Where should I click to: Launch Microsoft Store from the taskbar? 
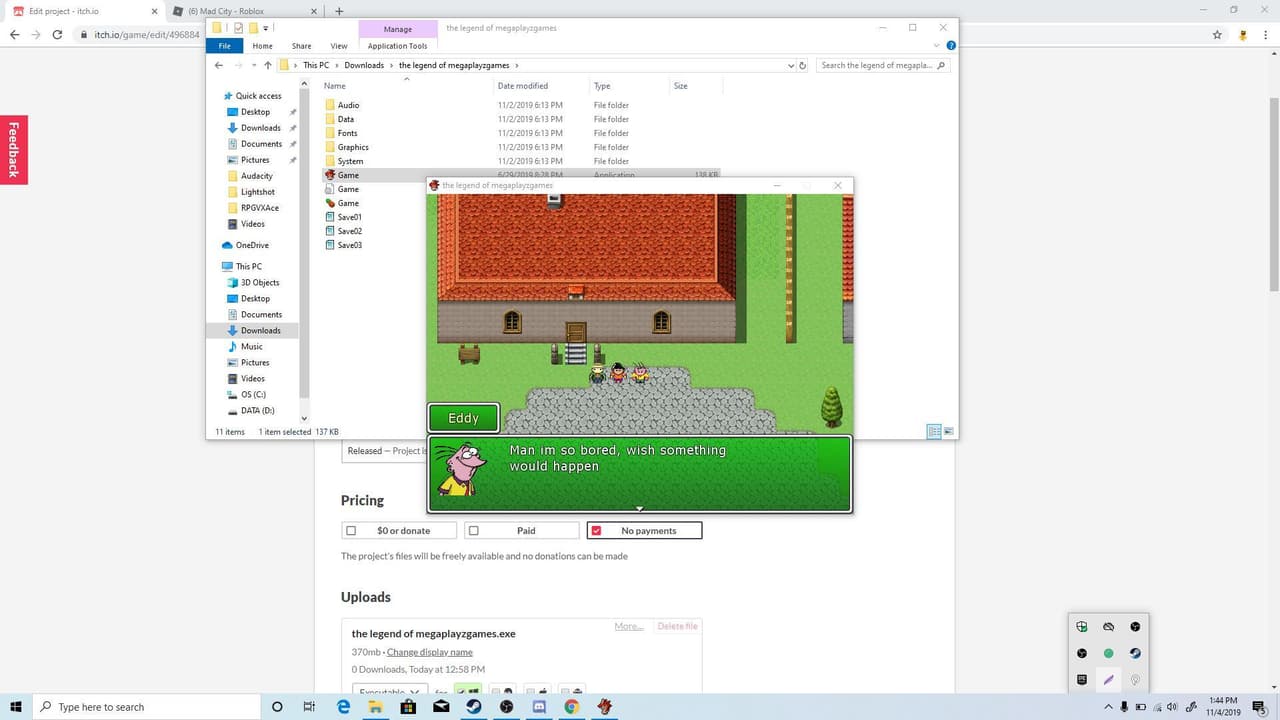[408, 707]
